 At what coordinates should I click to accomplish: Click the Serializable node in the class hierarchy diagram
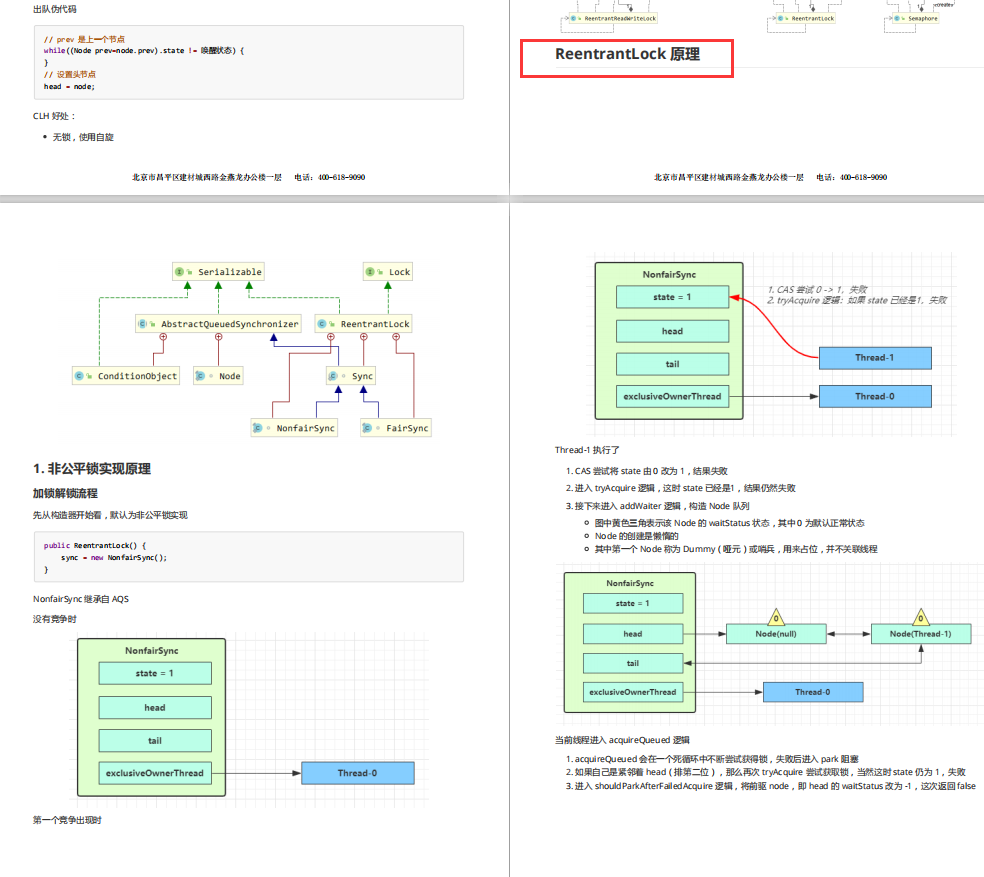point(218,272)
